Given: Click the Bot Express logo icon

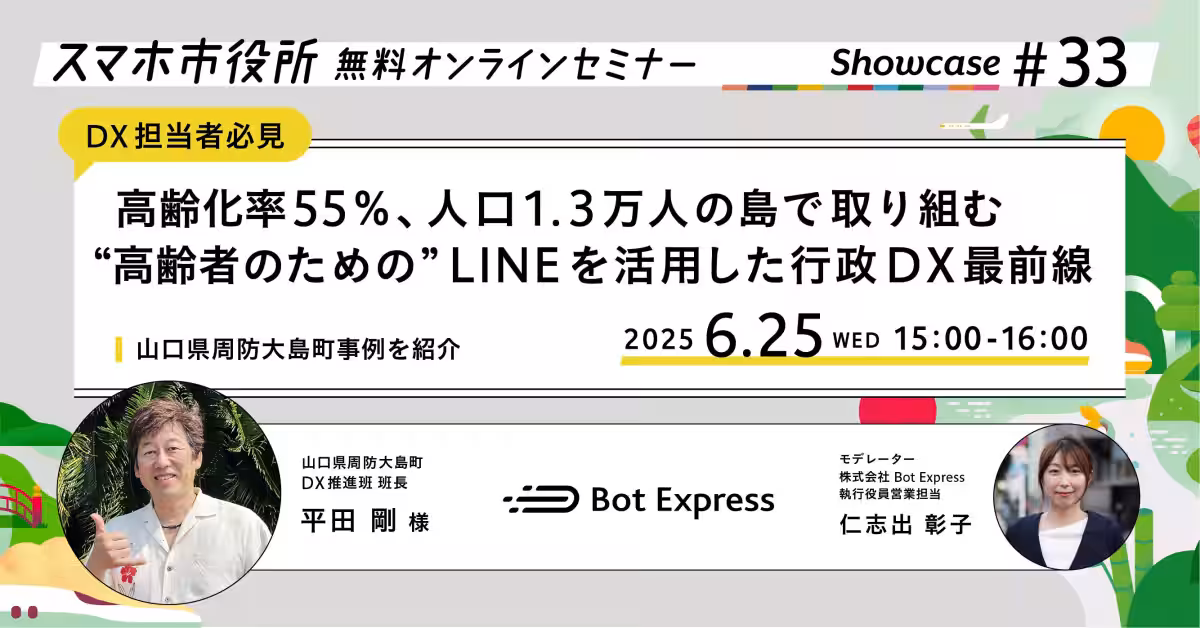Looking at the screenshot, I should [541, 499].
